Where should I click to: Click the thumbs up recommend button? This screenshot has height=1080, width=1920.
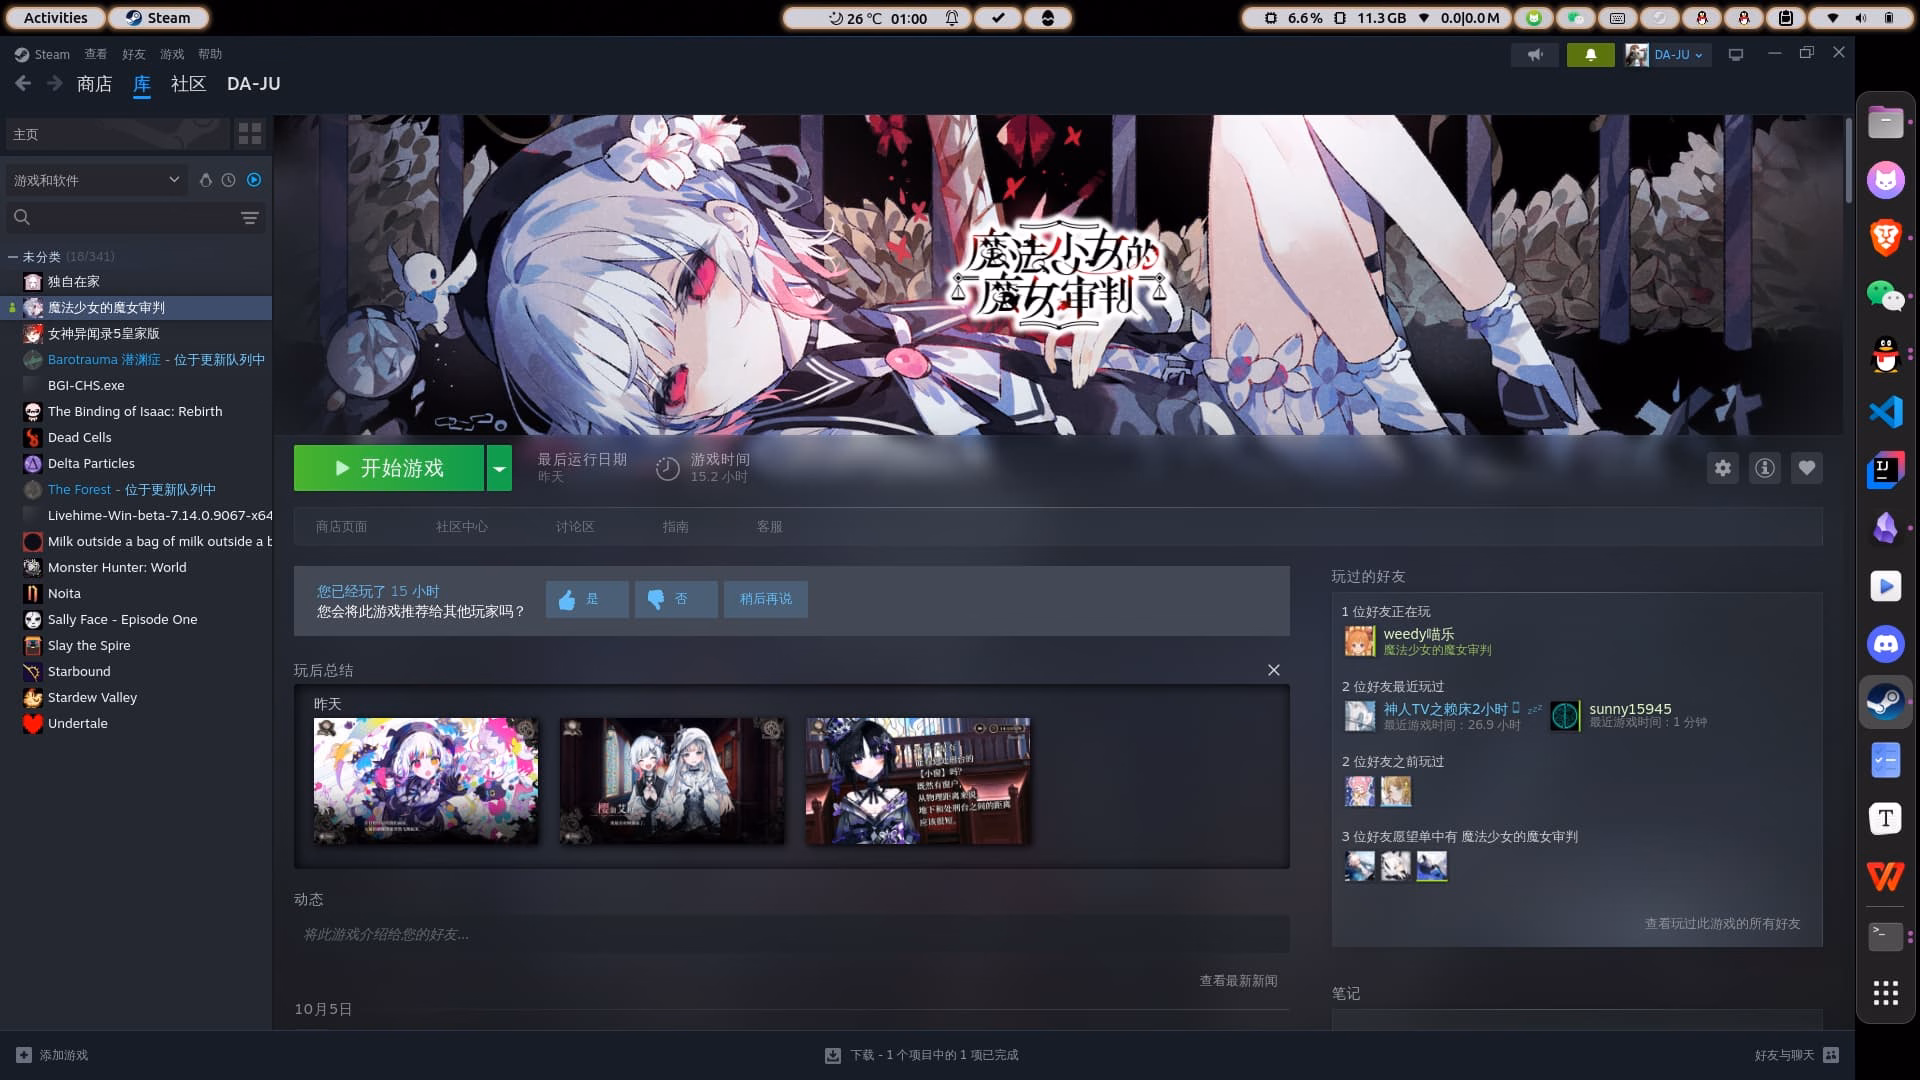[587, 599]
